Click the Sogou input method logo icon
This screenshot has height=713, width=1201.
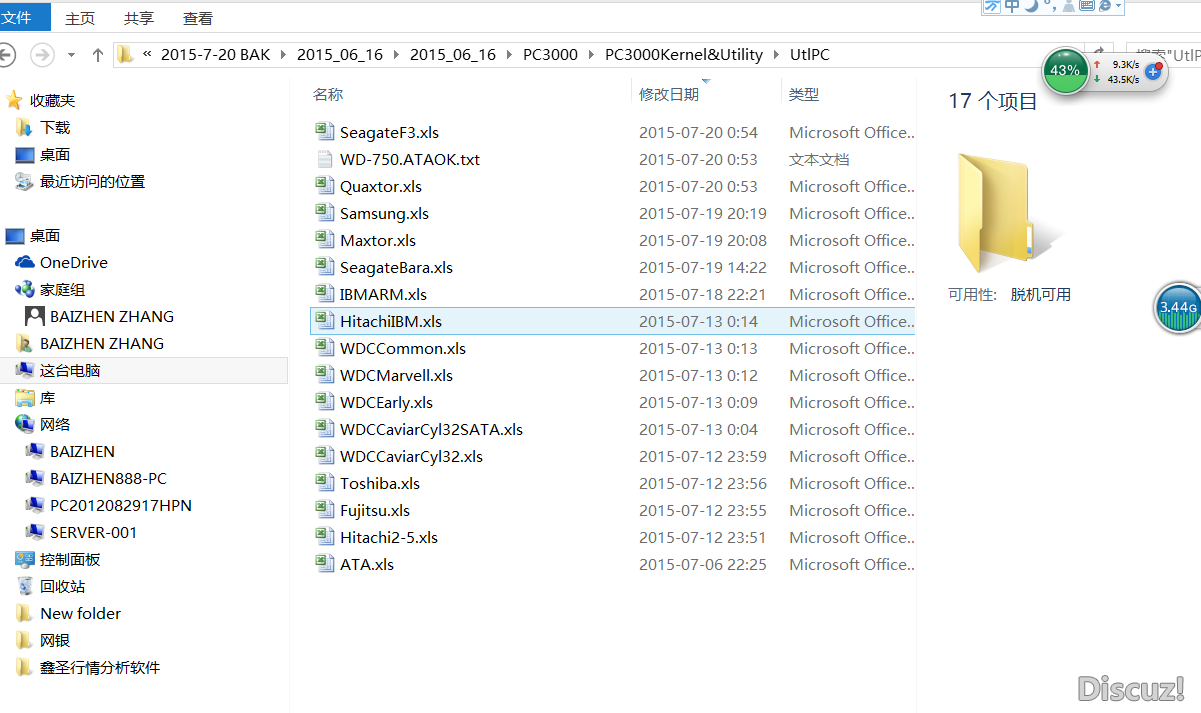pos(991,6)
